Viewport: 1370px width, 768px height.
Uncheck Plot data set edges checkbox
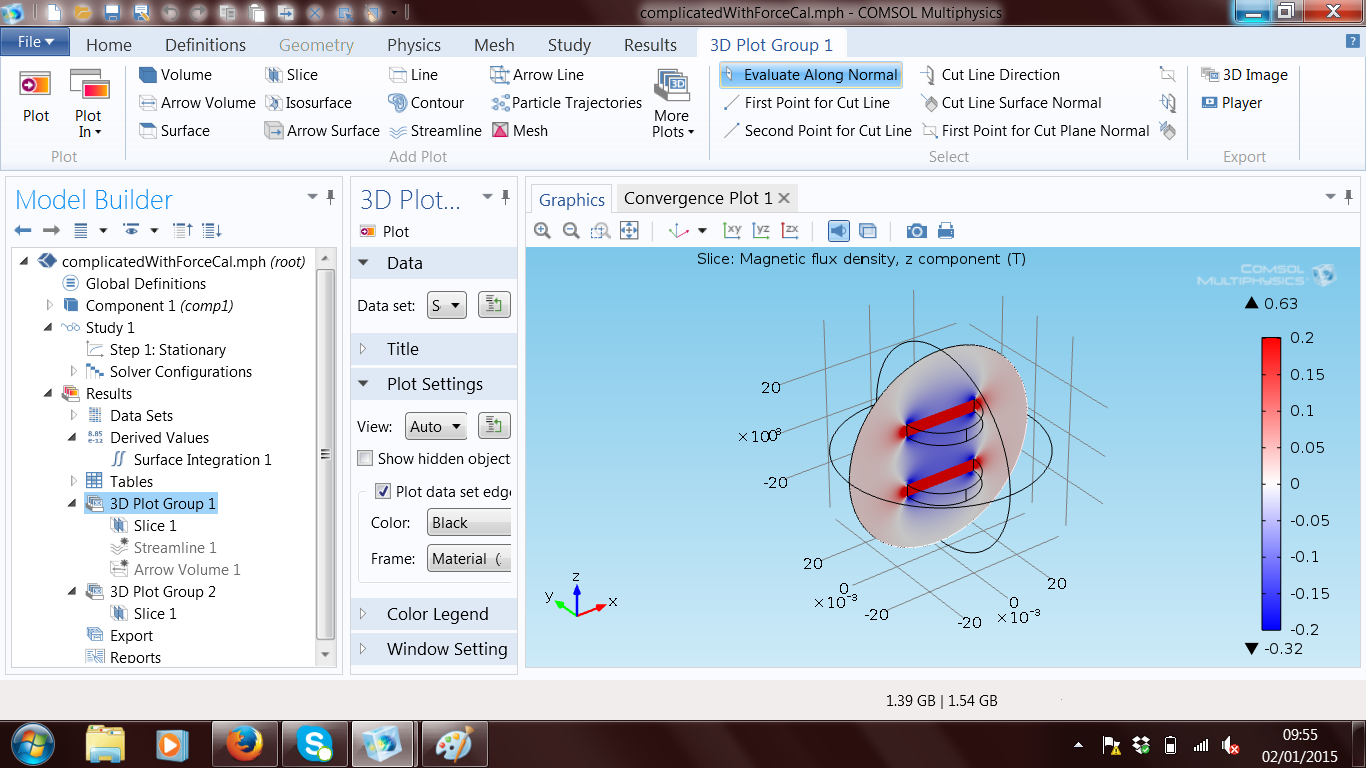tap(383, 491)
